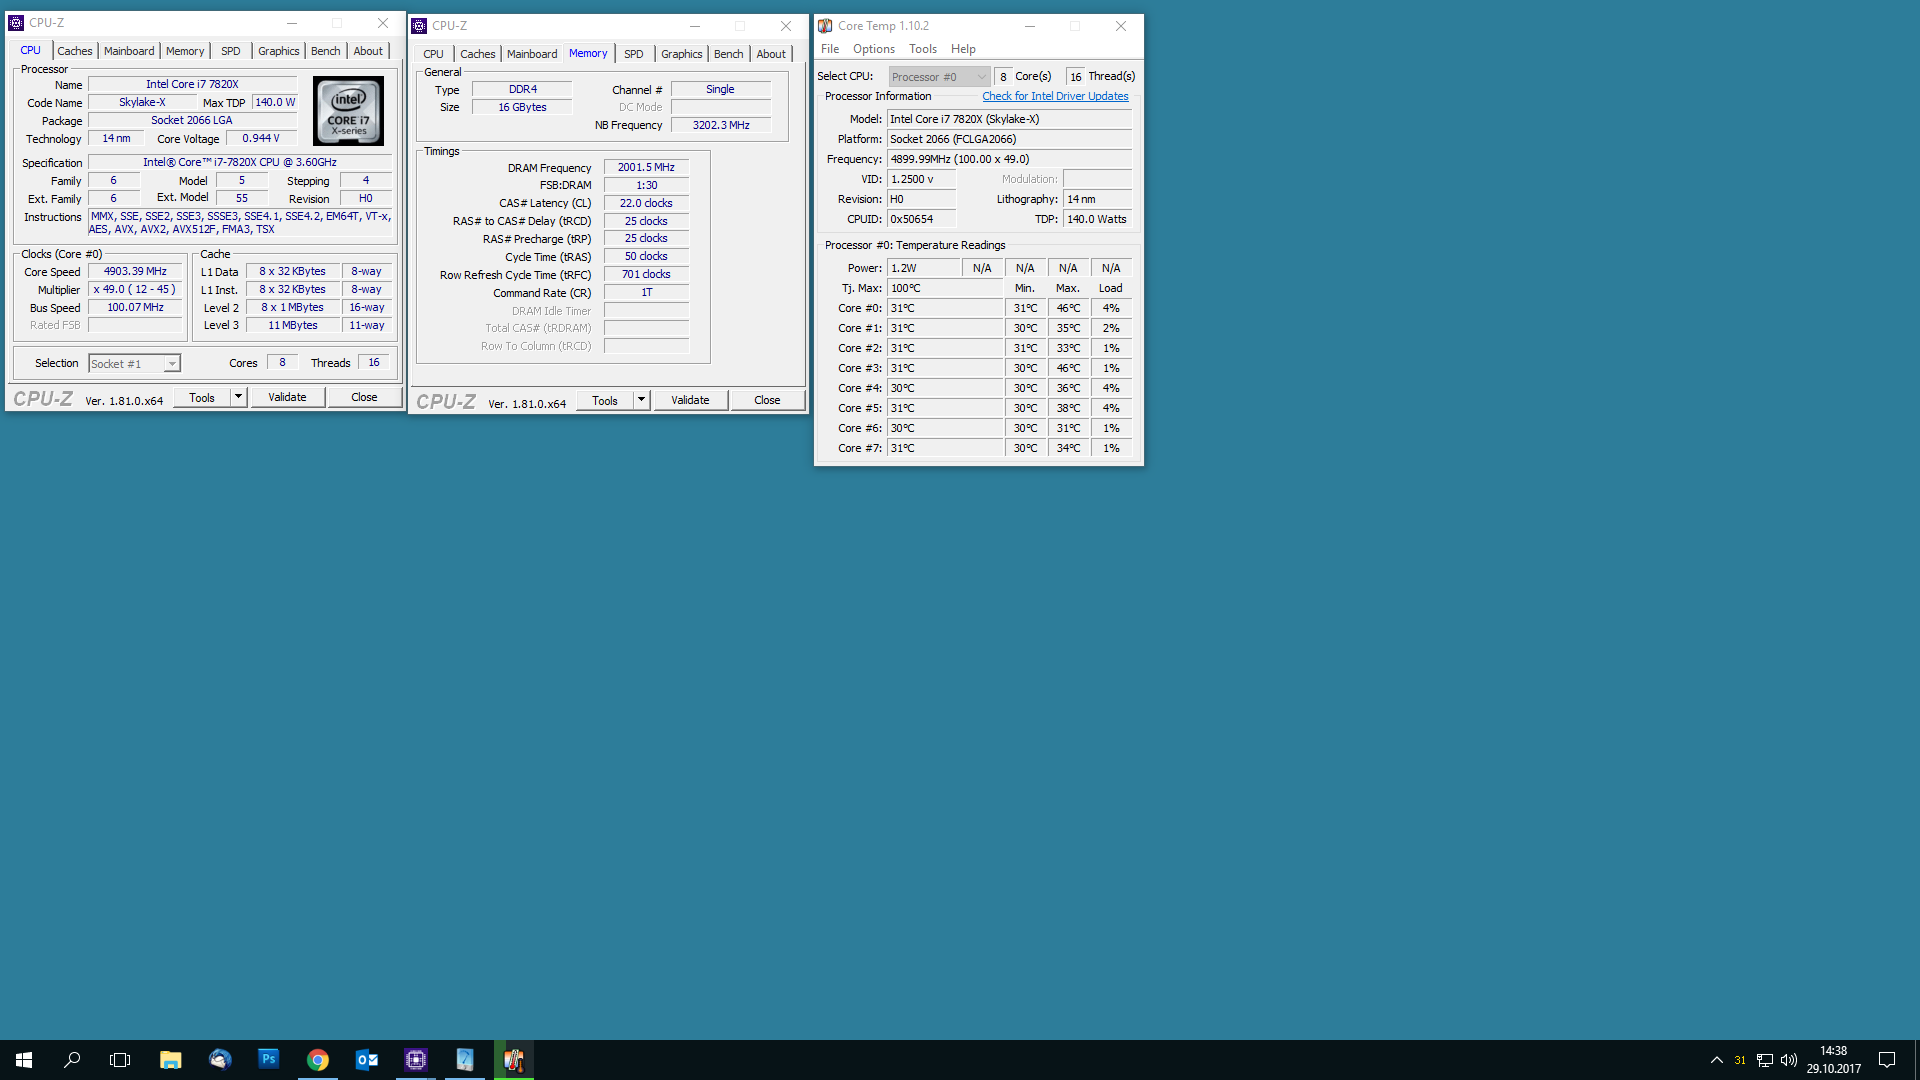Open Graphics tab in second CPU-Z window
Image resolution: width=1920 pixels, height=1080 pixels.
point(682,54)
